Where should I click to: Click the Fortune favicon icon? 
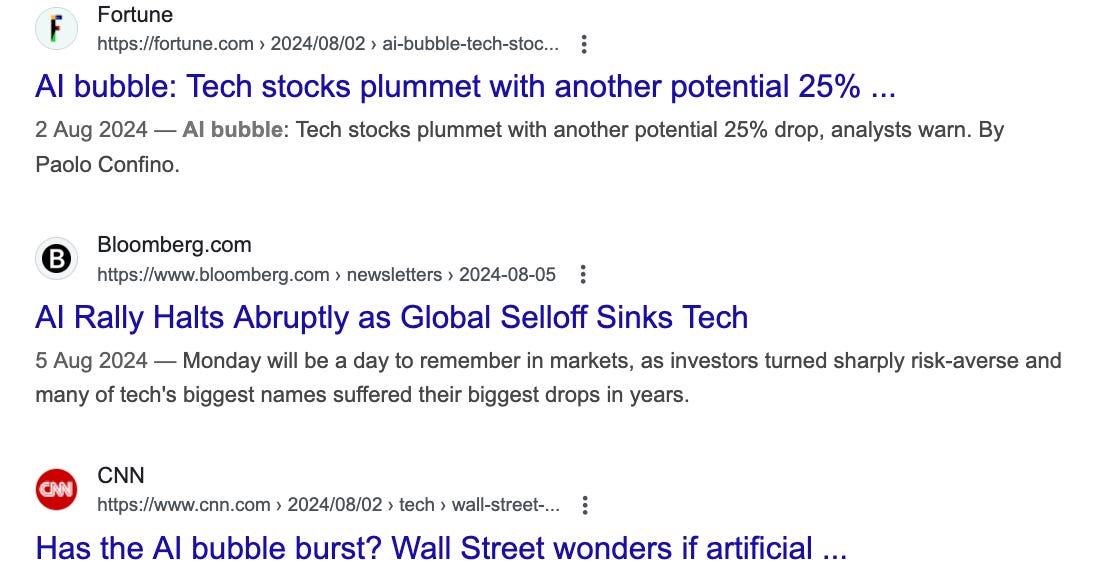57,28
